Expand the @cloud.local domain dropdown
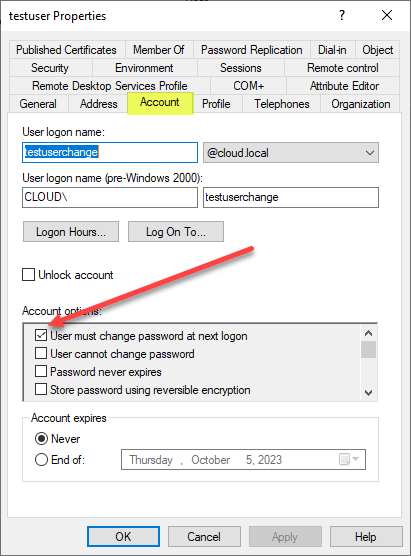411x556 pixels. (x=291, y=153)
